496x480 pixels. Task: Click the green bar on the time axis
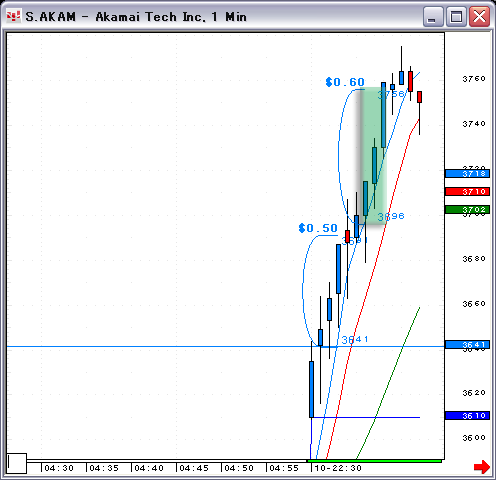point(374,461)
